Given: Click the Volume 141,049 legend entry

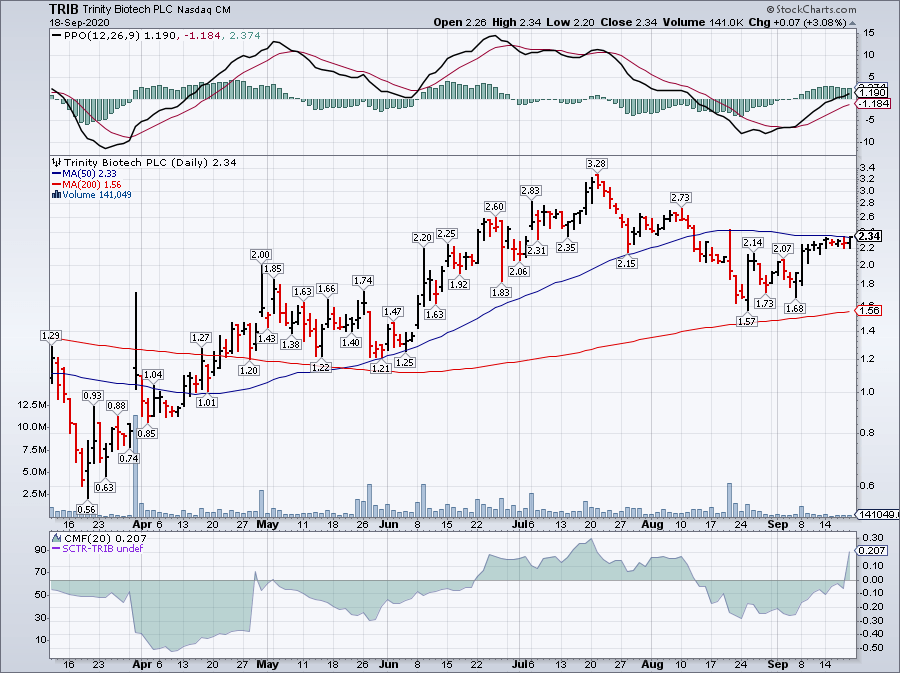Looking at the screenshot, I should point(96,194).
